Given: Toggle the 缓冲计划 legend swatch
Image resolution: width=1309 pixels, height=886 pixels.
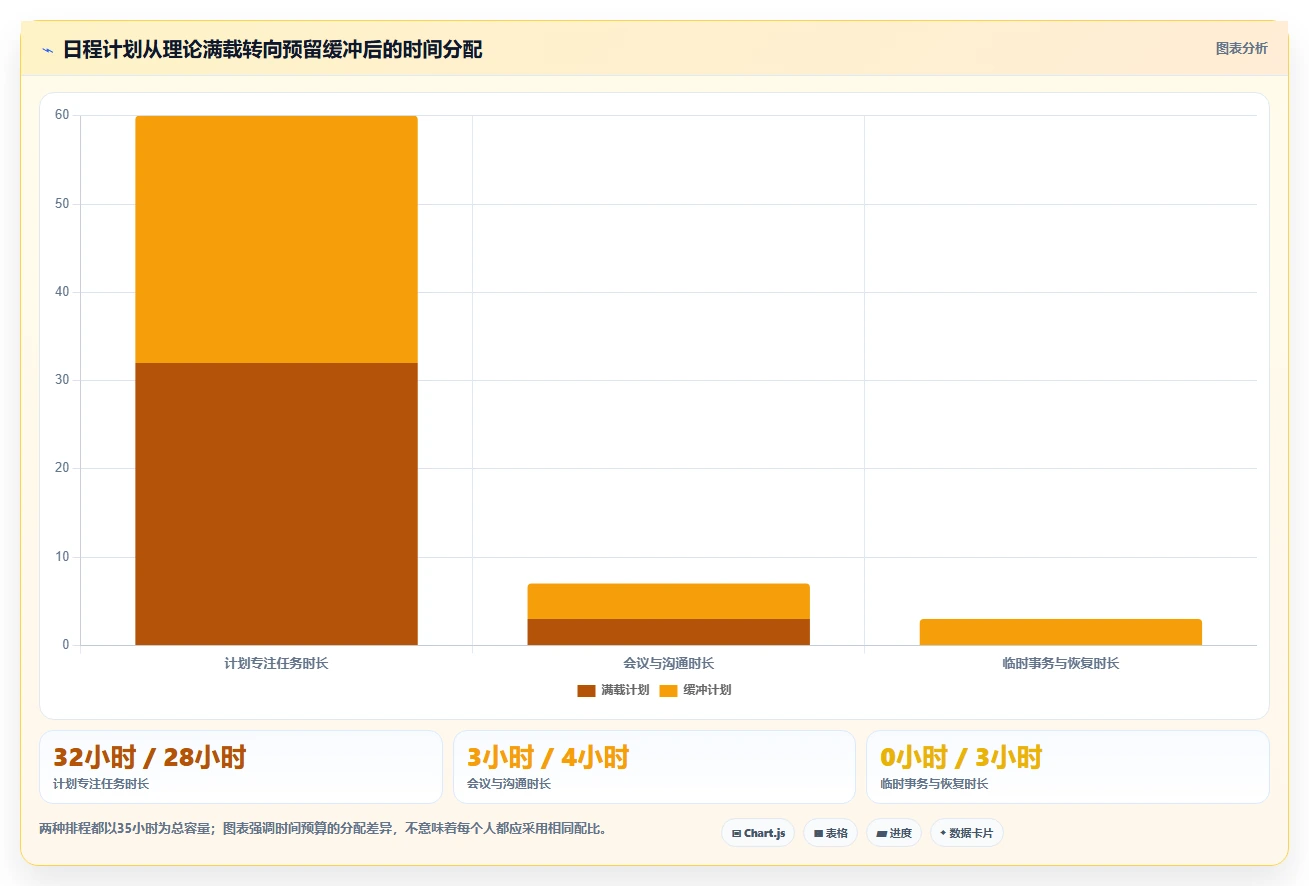Looking at the screenshot, I should pyautogui.click(x=668, y=691).
